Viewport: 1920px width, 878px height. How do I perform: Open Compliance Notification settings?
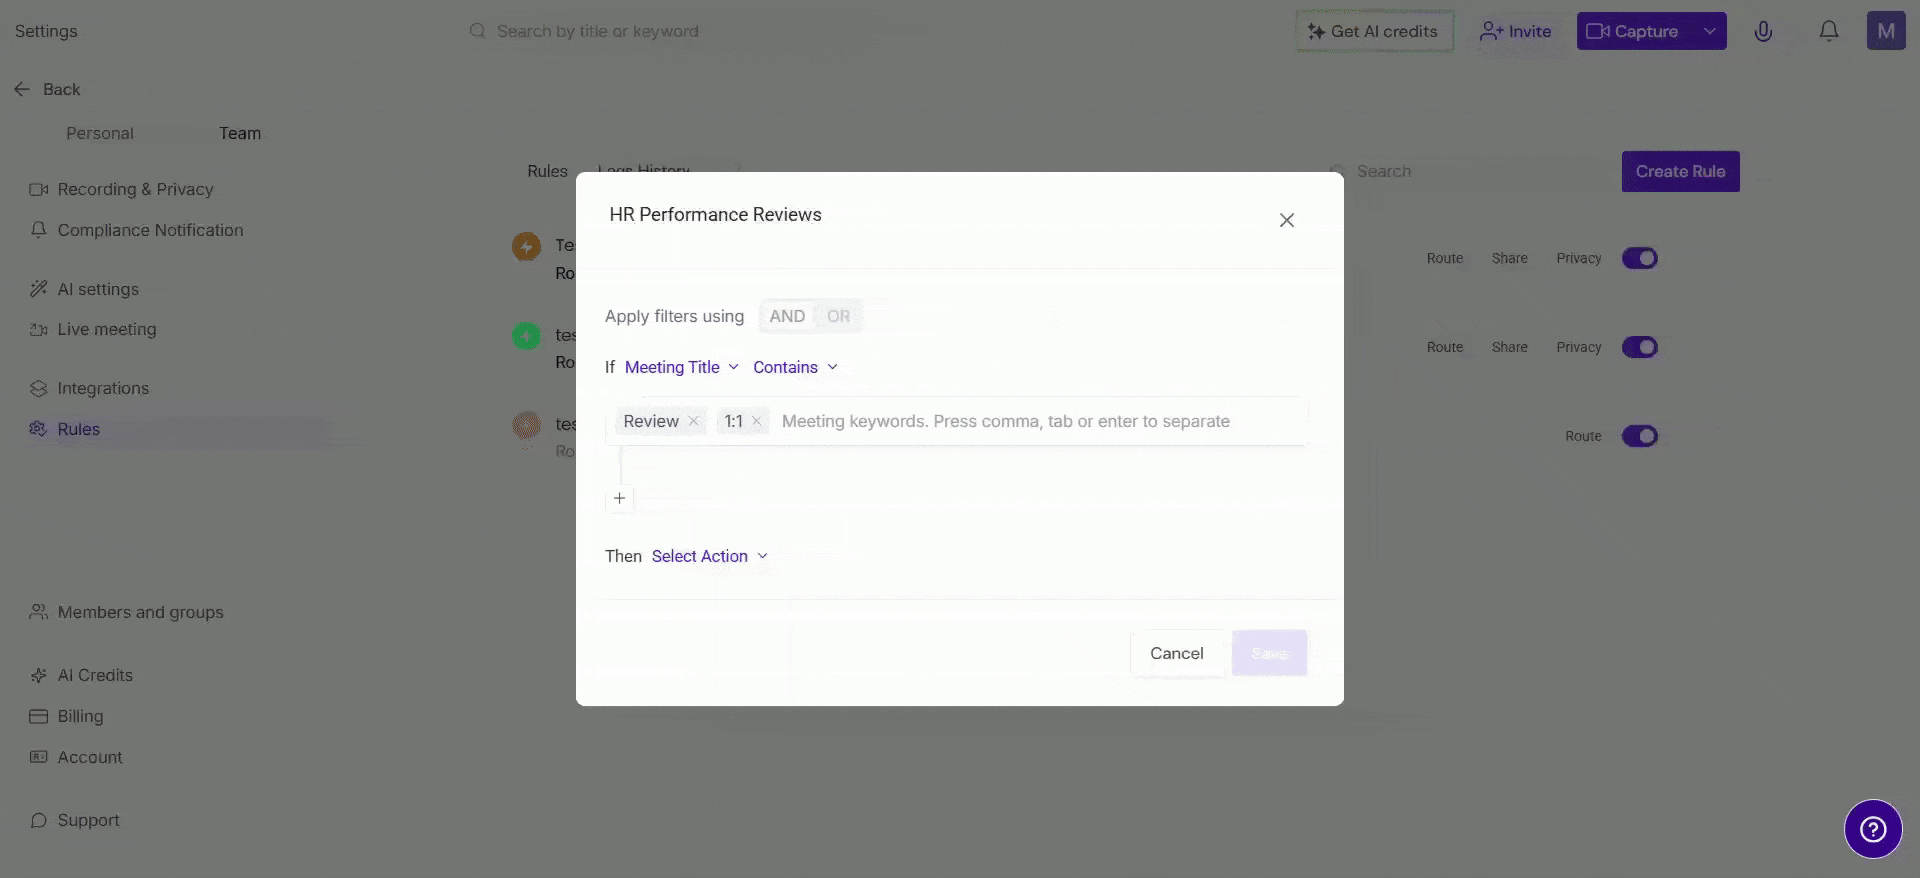pos(136,230)
